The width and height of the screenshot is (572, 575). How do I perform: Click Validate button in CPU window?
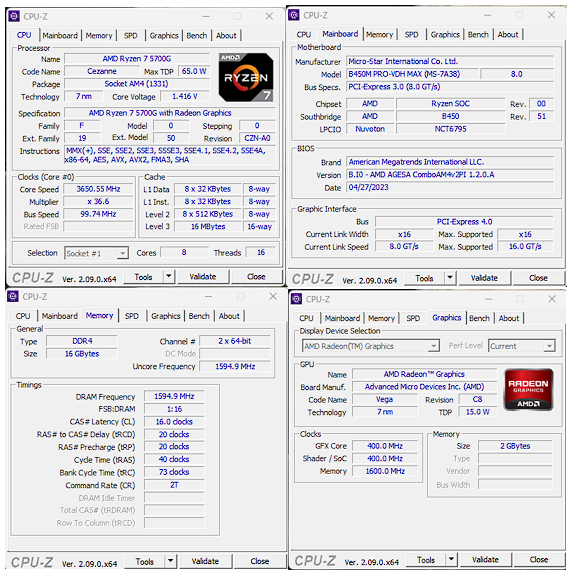[x=203, y=276]
